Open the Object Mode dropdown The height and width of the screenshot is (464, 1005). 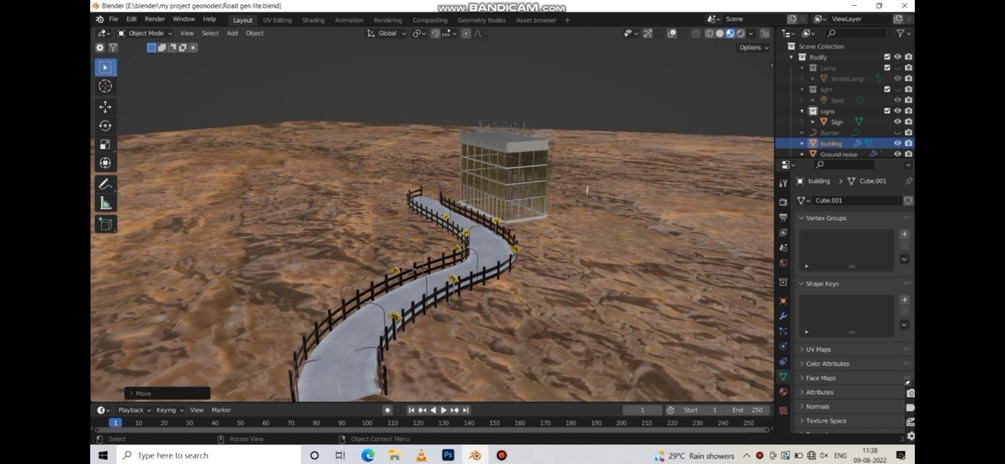click(x=145, y=33)
